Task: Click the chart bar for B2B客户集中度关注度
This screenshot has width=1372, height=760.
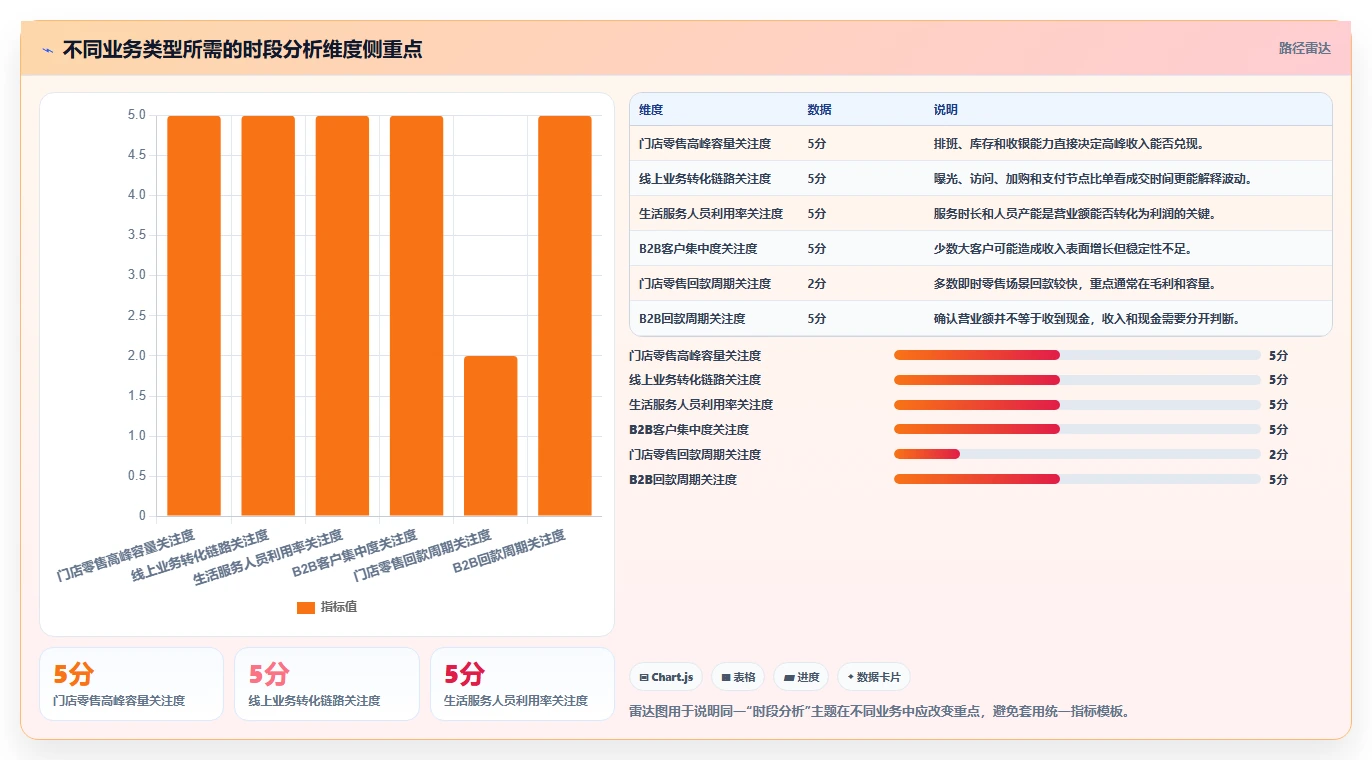Action: point(416,316)
